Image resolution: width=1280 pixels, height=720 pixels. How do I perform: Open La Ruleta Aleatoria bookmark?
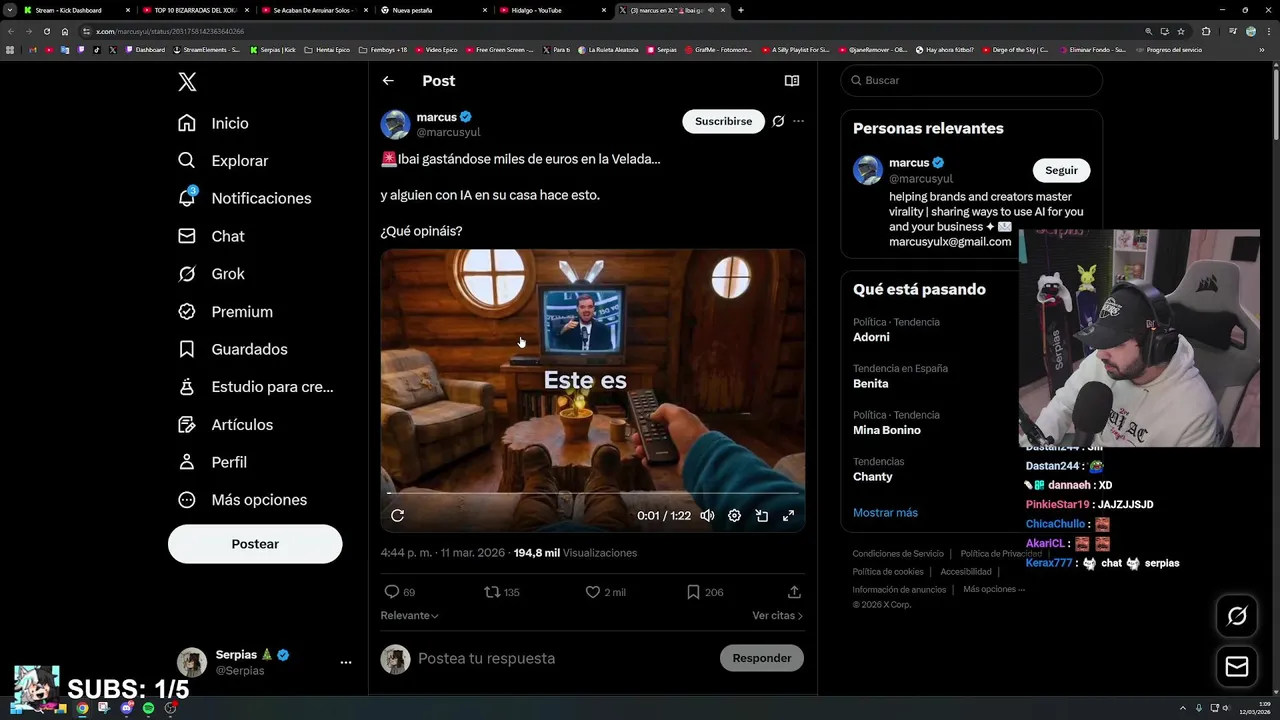pos(607,50)
